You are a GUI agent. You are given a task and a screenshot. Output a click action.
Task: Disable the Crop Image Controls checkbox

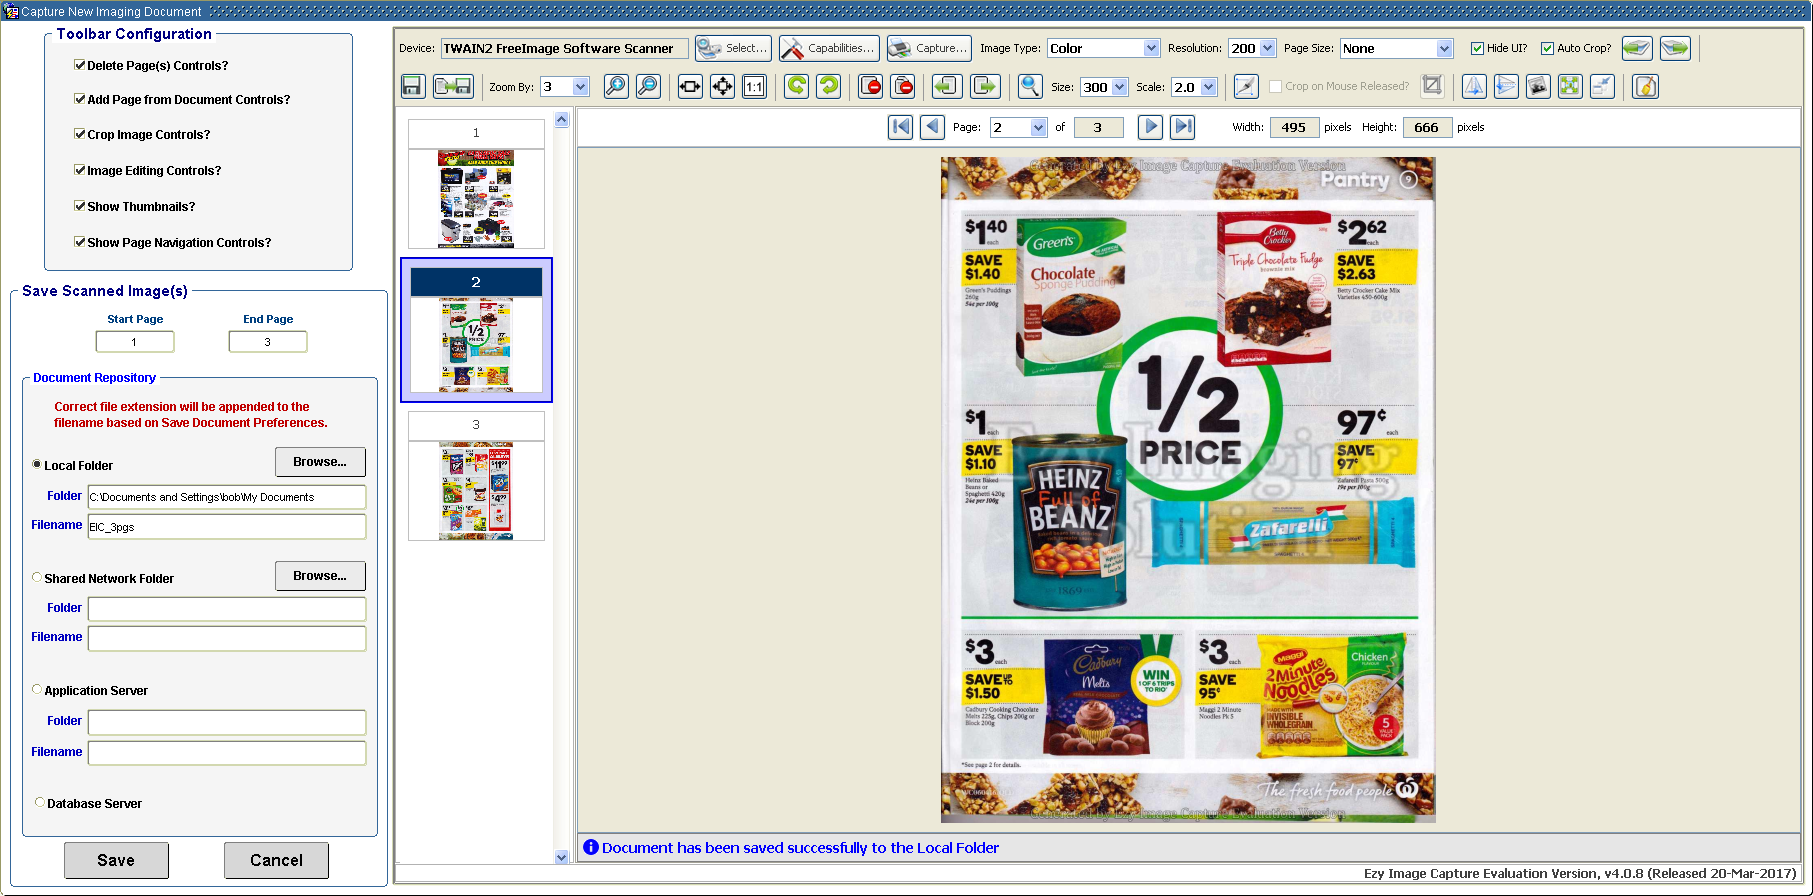[80, 134]
